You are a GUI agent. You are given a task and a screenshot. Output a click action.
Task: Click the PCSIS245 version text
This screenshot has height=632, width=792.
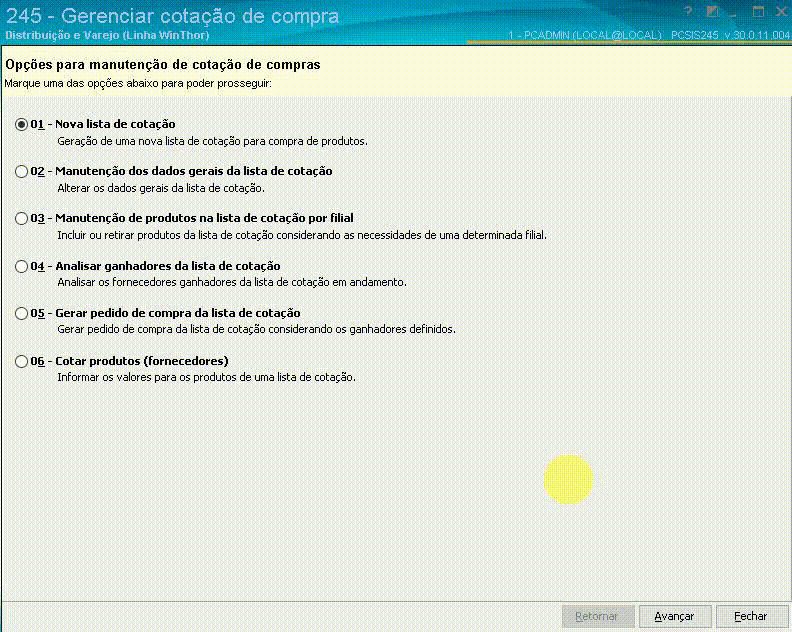pyautogui.click(x=730, y=35)
